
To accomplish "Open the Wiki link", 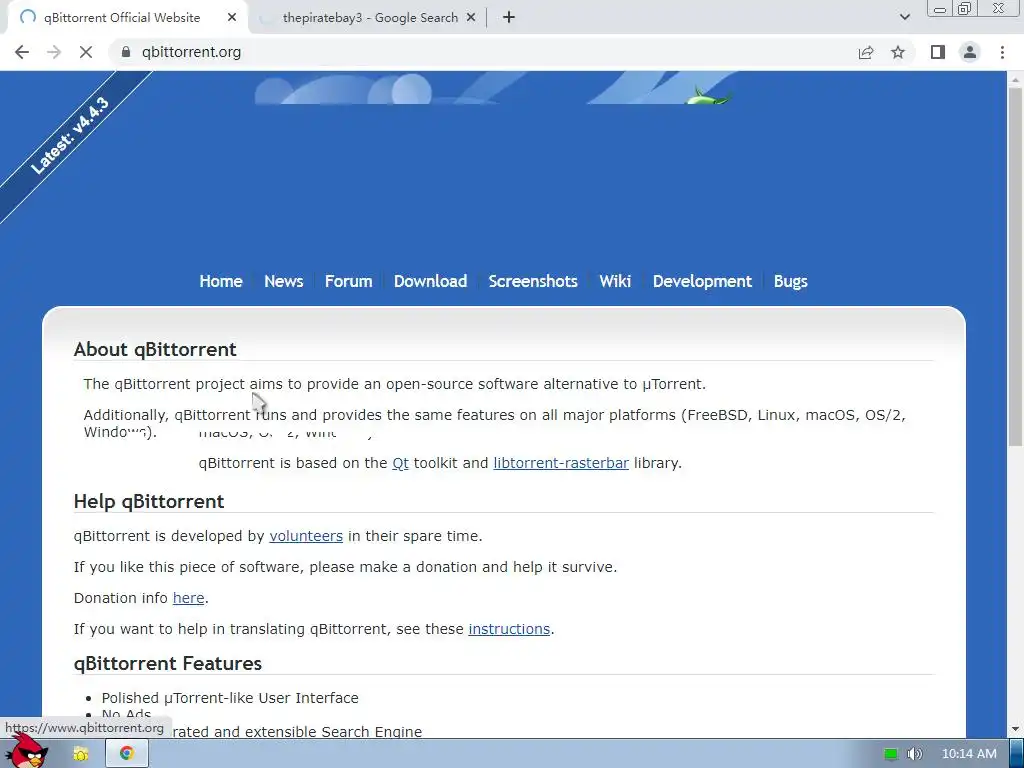I will click(615, 281).
